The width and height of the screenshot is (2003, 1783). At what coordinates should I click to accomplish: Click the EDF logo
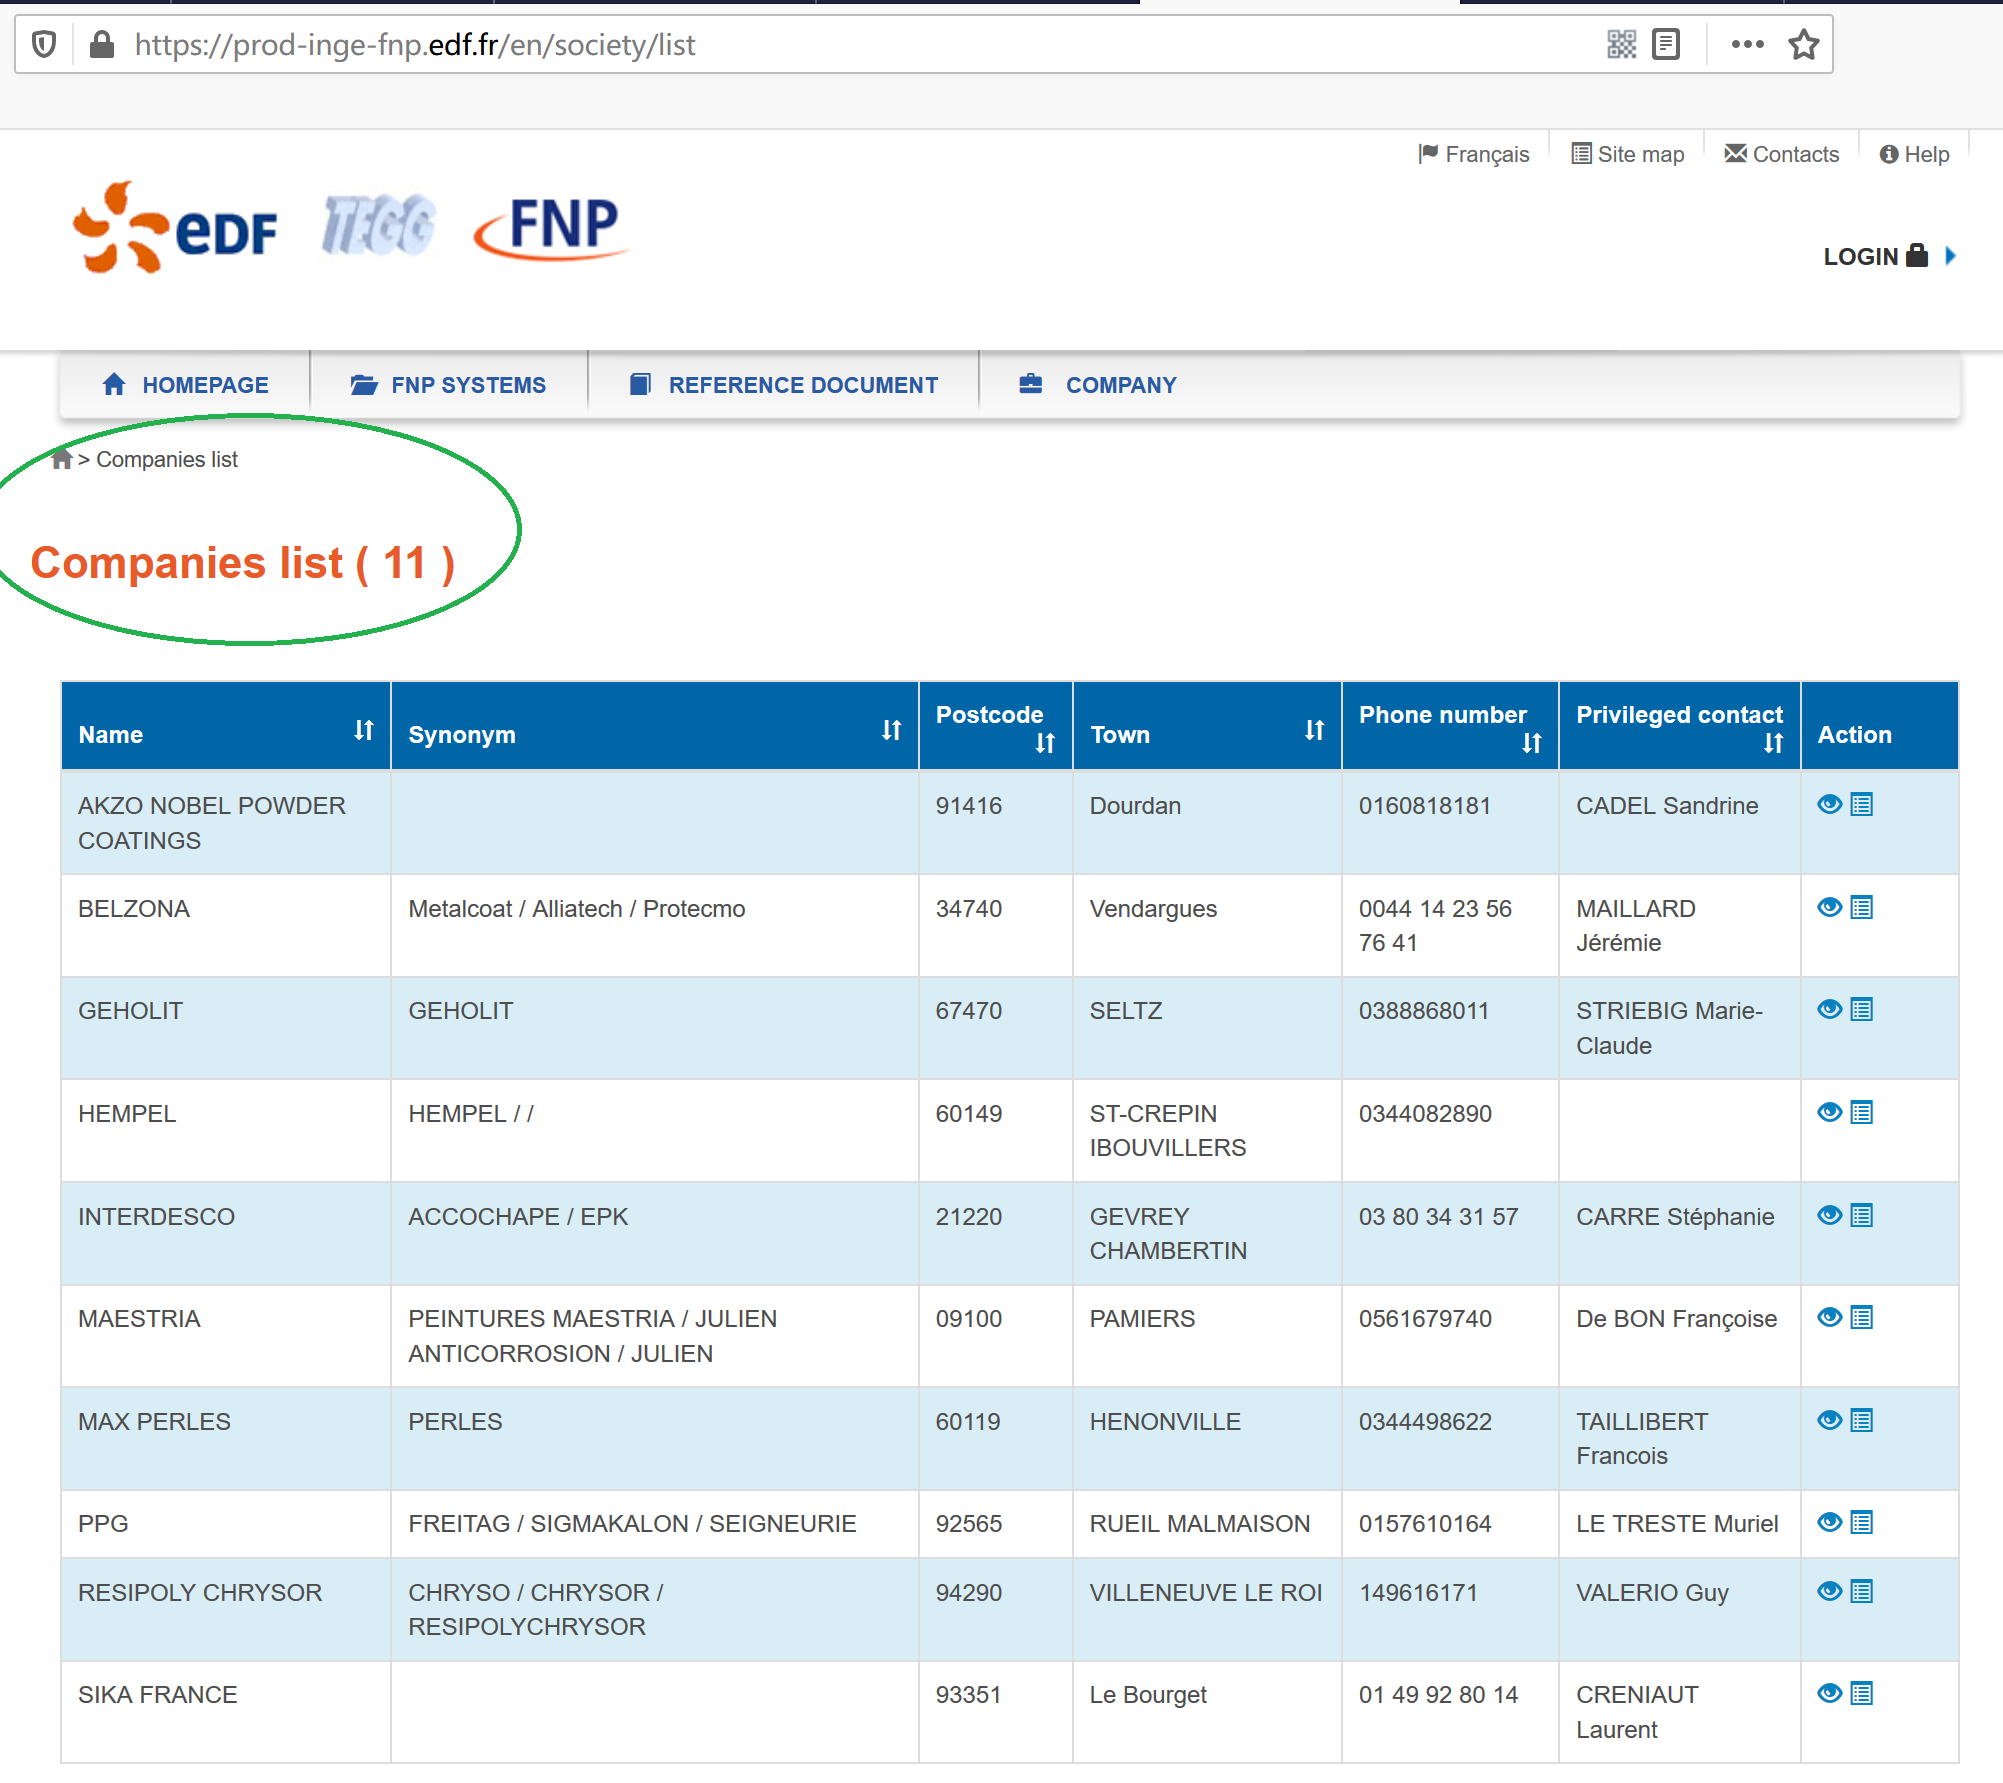(x=176, y=228)
